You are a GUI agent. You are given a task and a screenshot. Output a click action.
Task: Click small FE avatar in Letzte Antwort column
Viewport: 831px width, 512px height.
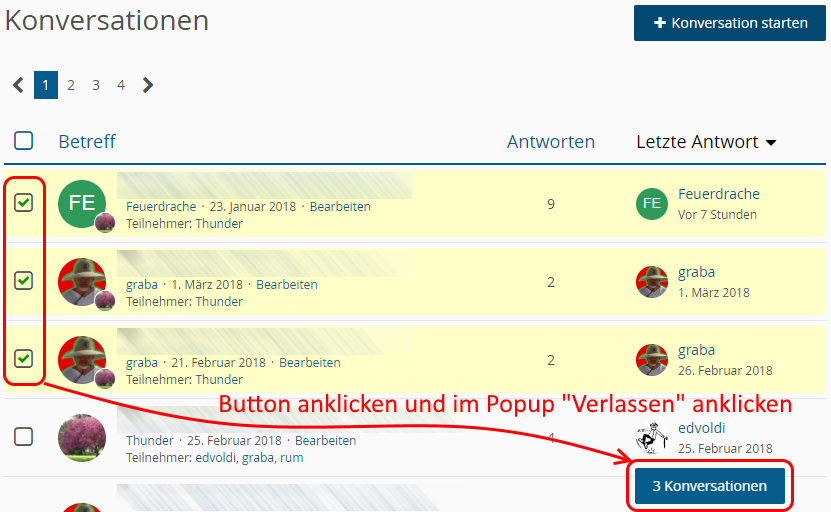(652, 204)
